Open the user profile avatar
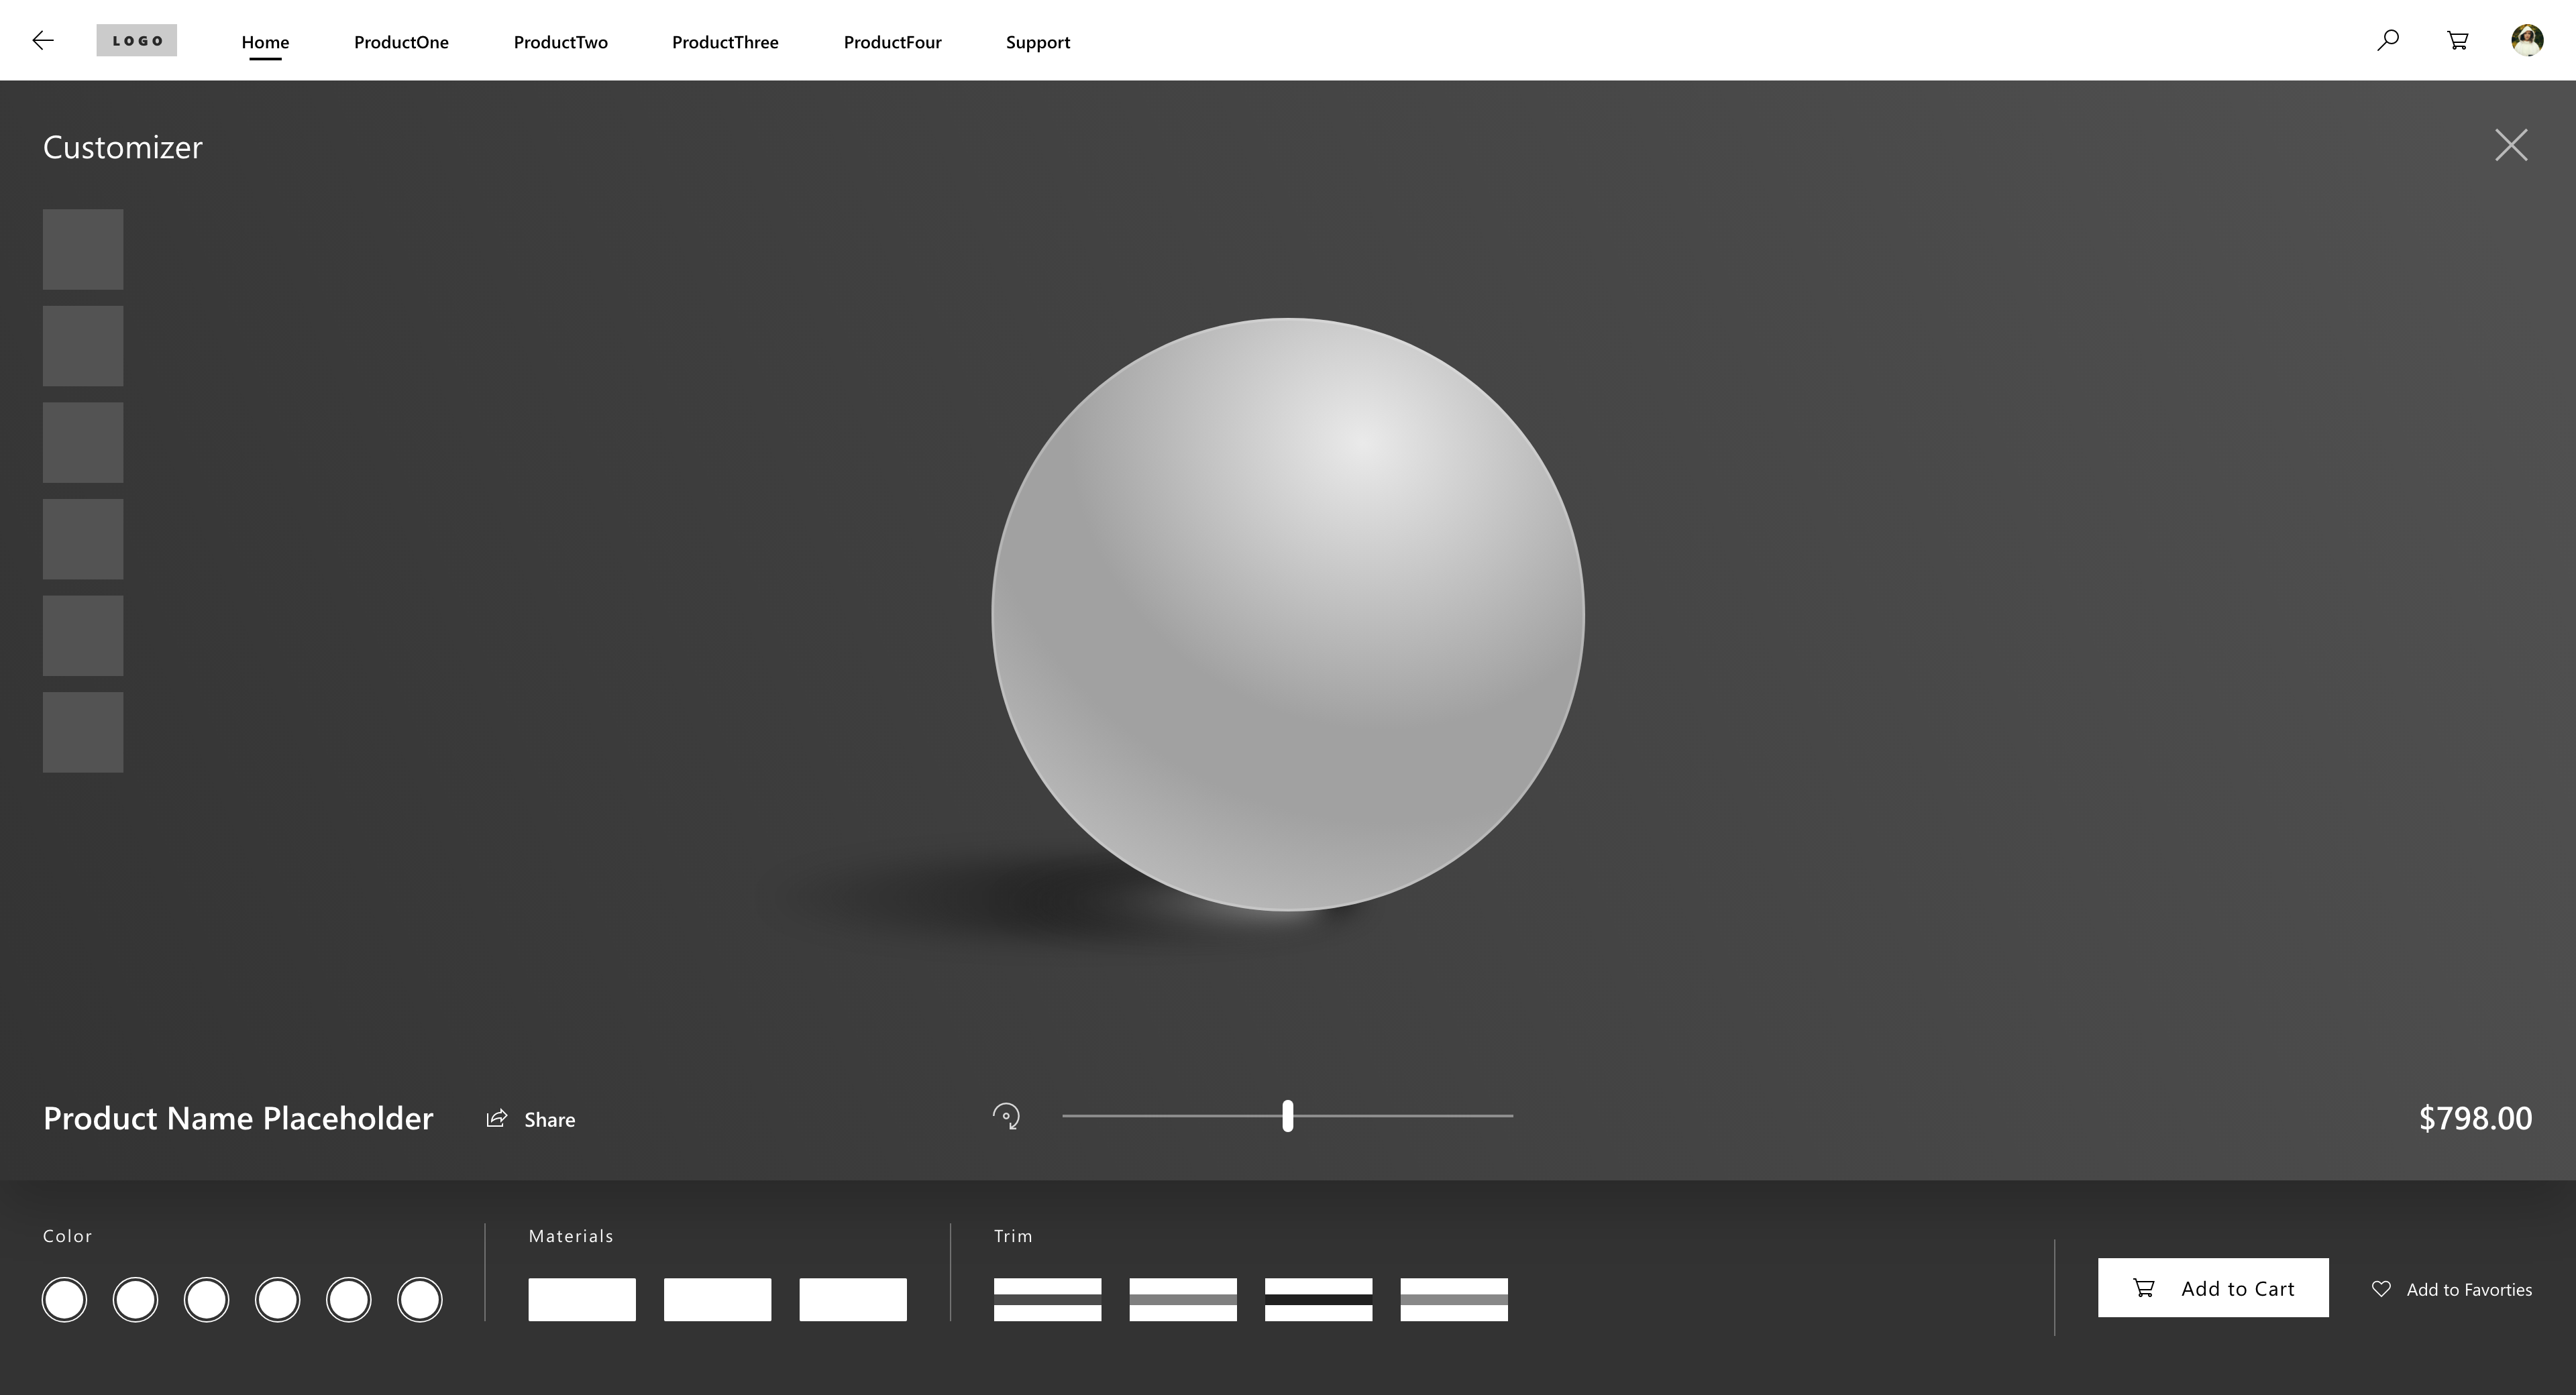This screenshot has width=2576, height=1395. point(2527,40)
